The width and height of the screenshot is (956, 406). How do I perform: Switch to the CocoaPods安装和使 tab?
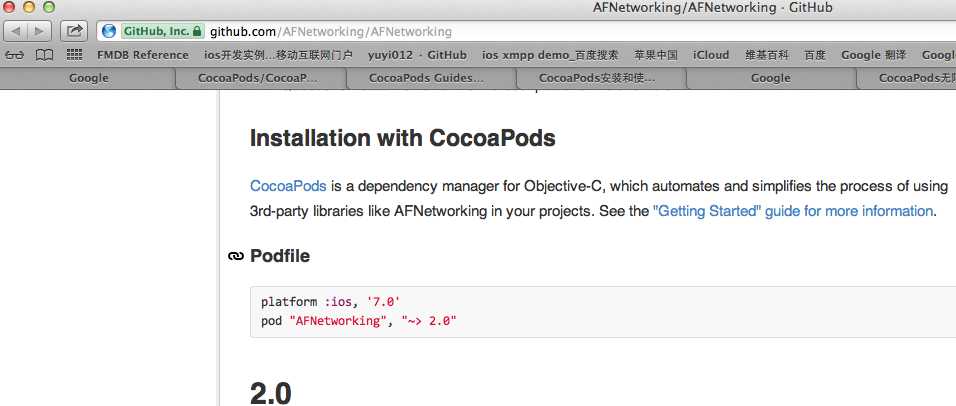(601, 78)
